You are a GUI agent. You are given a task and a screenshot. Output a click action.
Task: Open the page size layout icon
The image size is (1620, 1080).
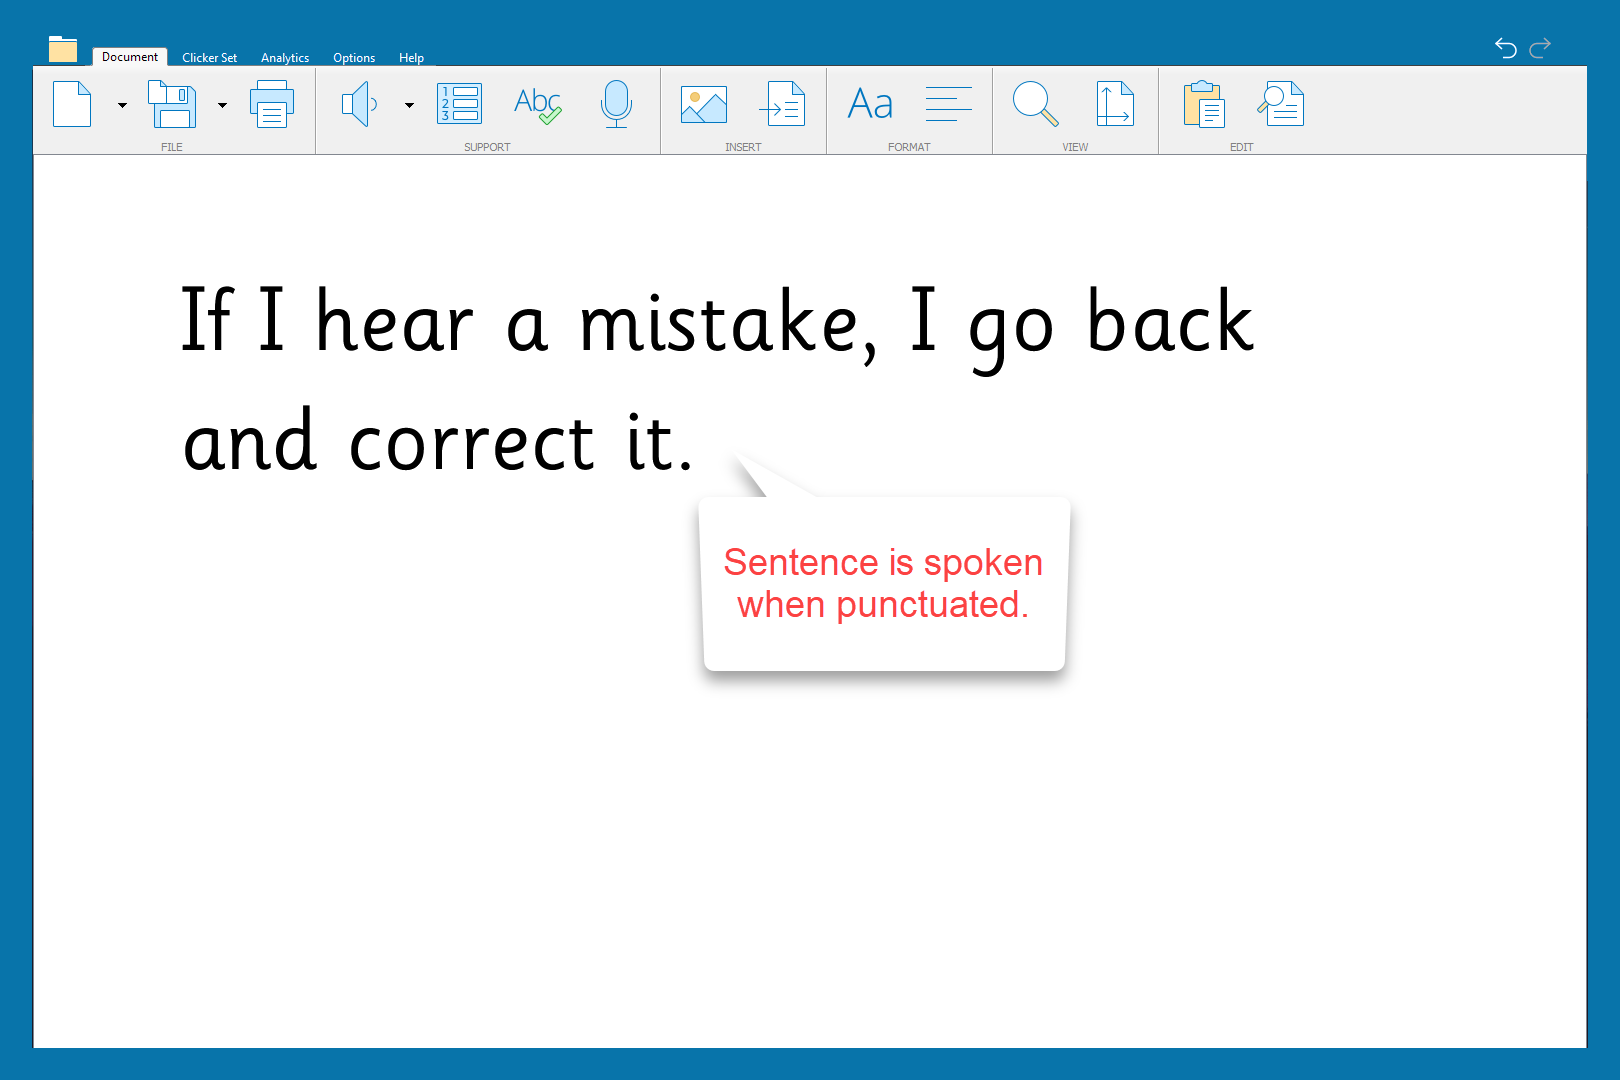pos(1114,104)
